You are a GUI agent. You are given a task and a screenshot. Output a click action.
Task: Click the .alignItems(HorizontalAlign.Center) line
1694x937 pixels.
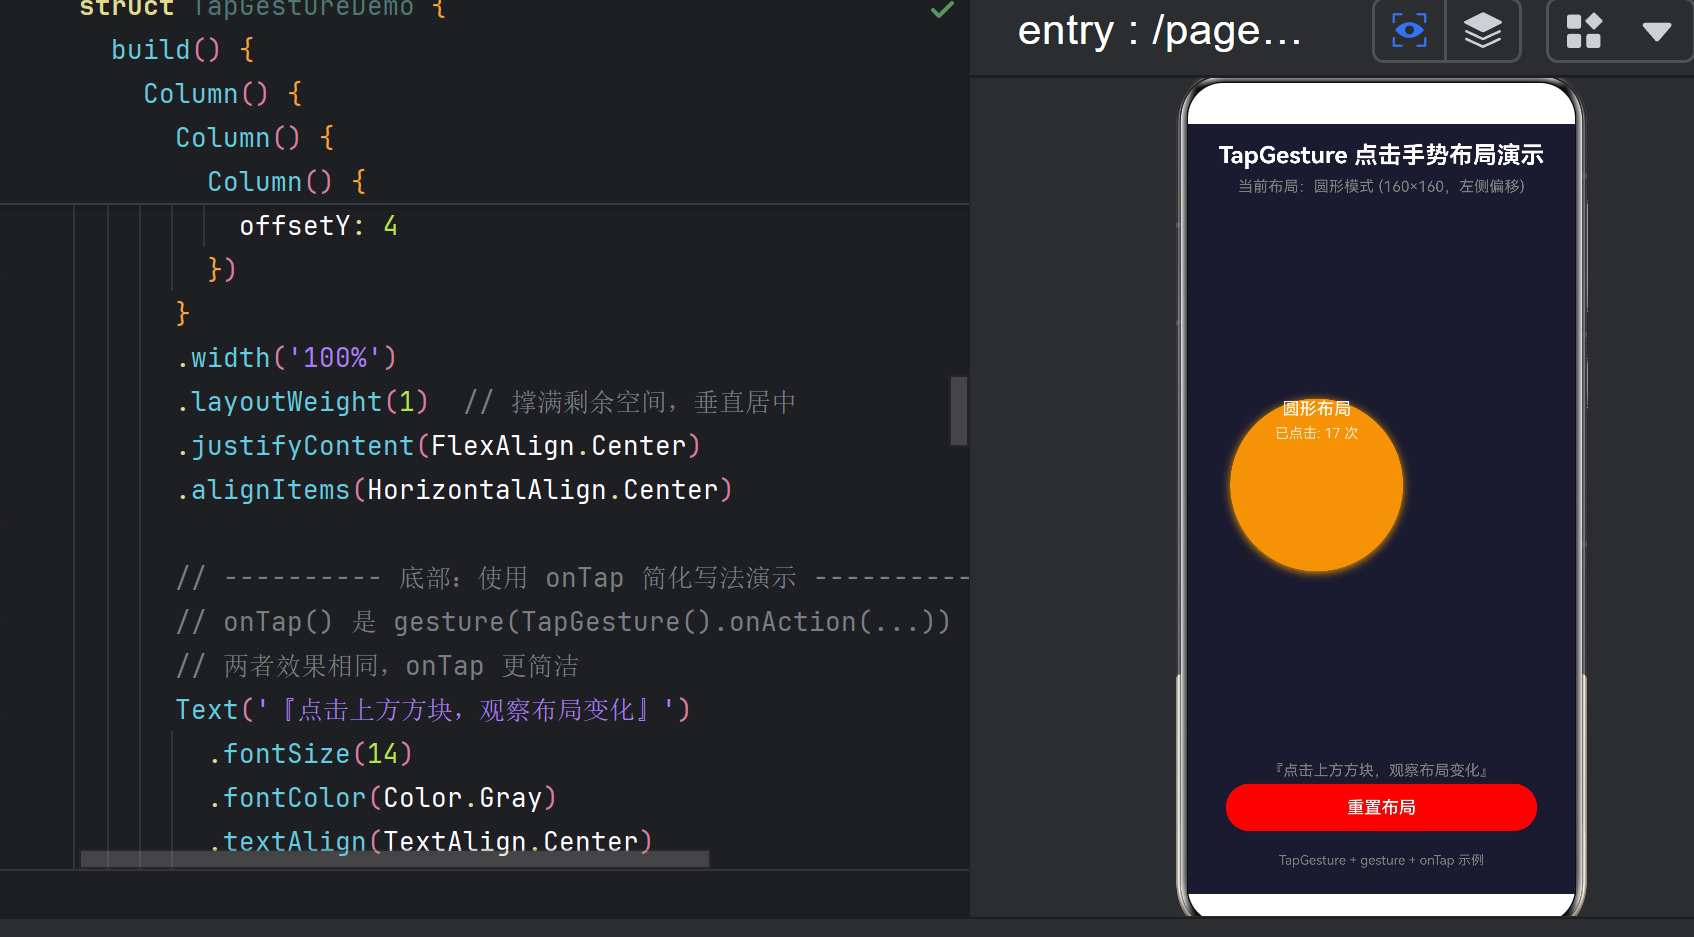coord(455,490)
